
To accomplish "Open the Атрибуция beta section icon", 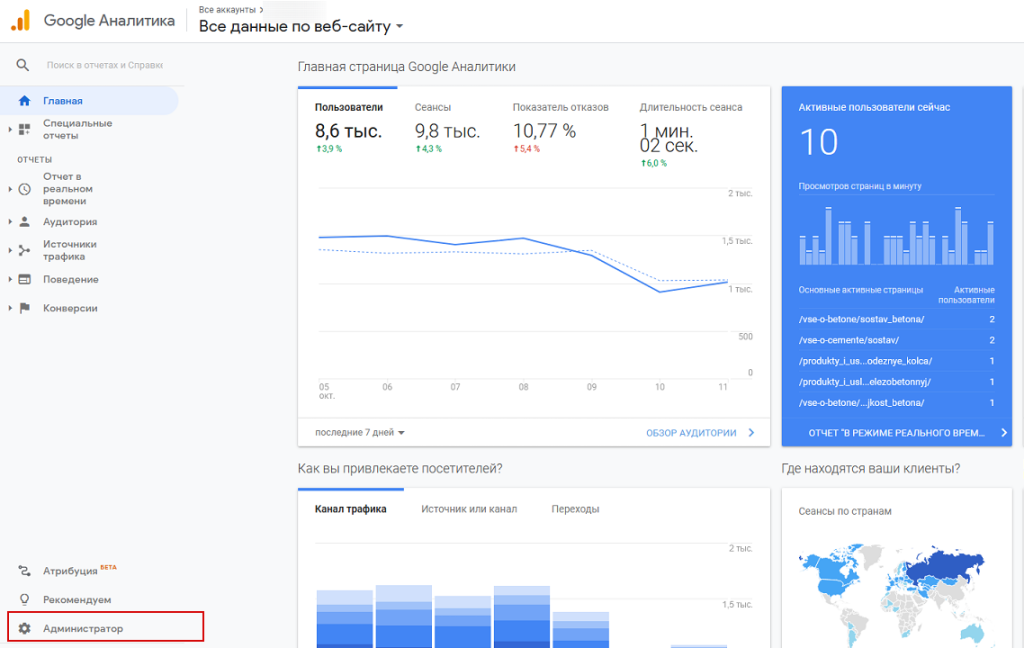I will [24, 570].
